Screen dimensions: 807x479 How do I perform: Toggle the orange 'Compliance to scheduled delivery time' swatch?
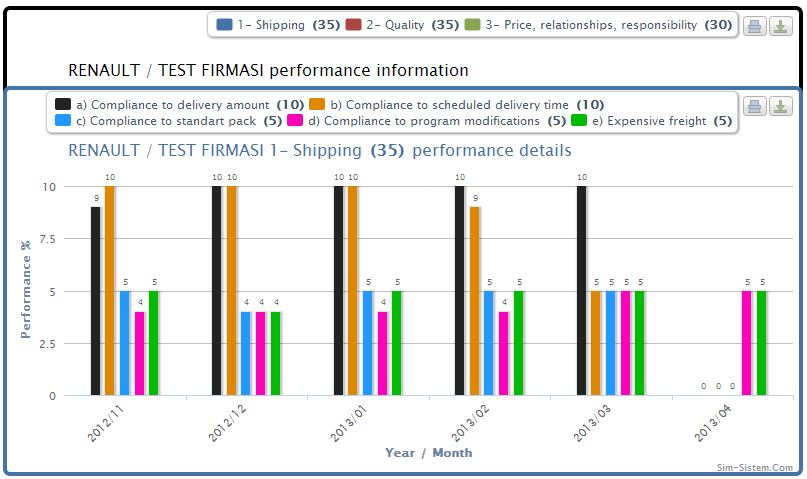pyautogui.click(x=317, y=104)
